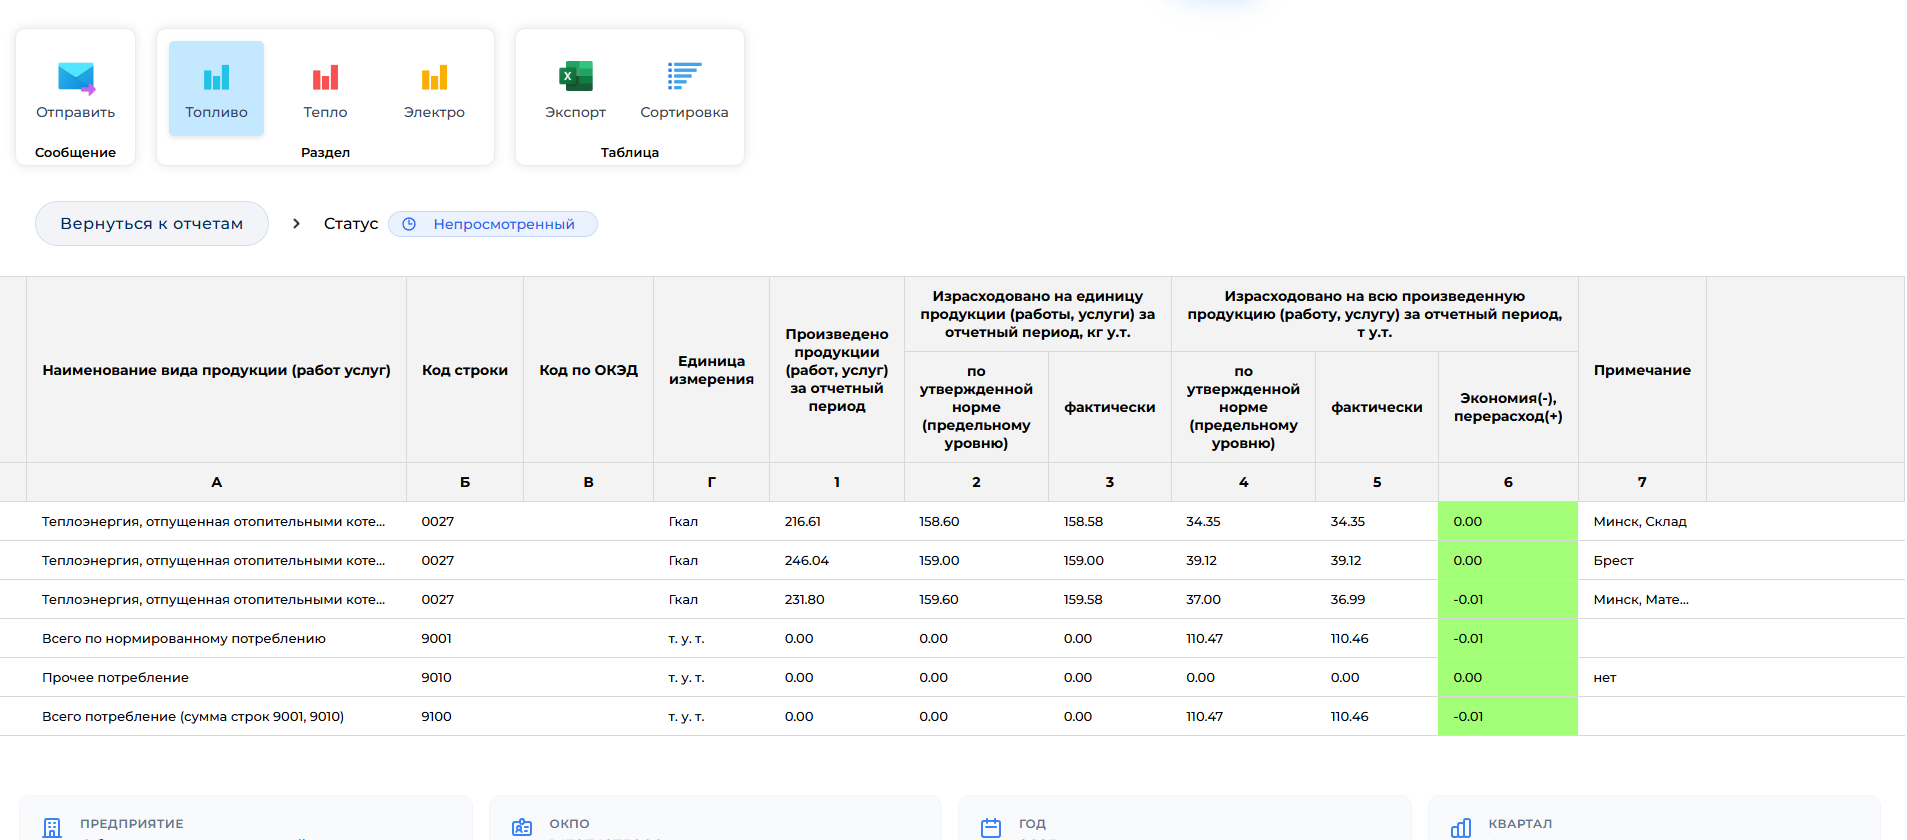Click the 39.12 norm value in column 4
The height and width of the screenshot is (840, 1907).
[1201, 561]
